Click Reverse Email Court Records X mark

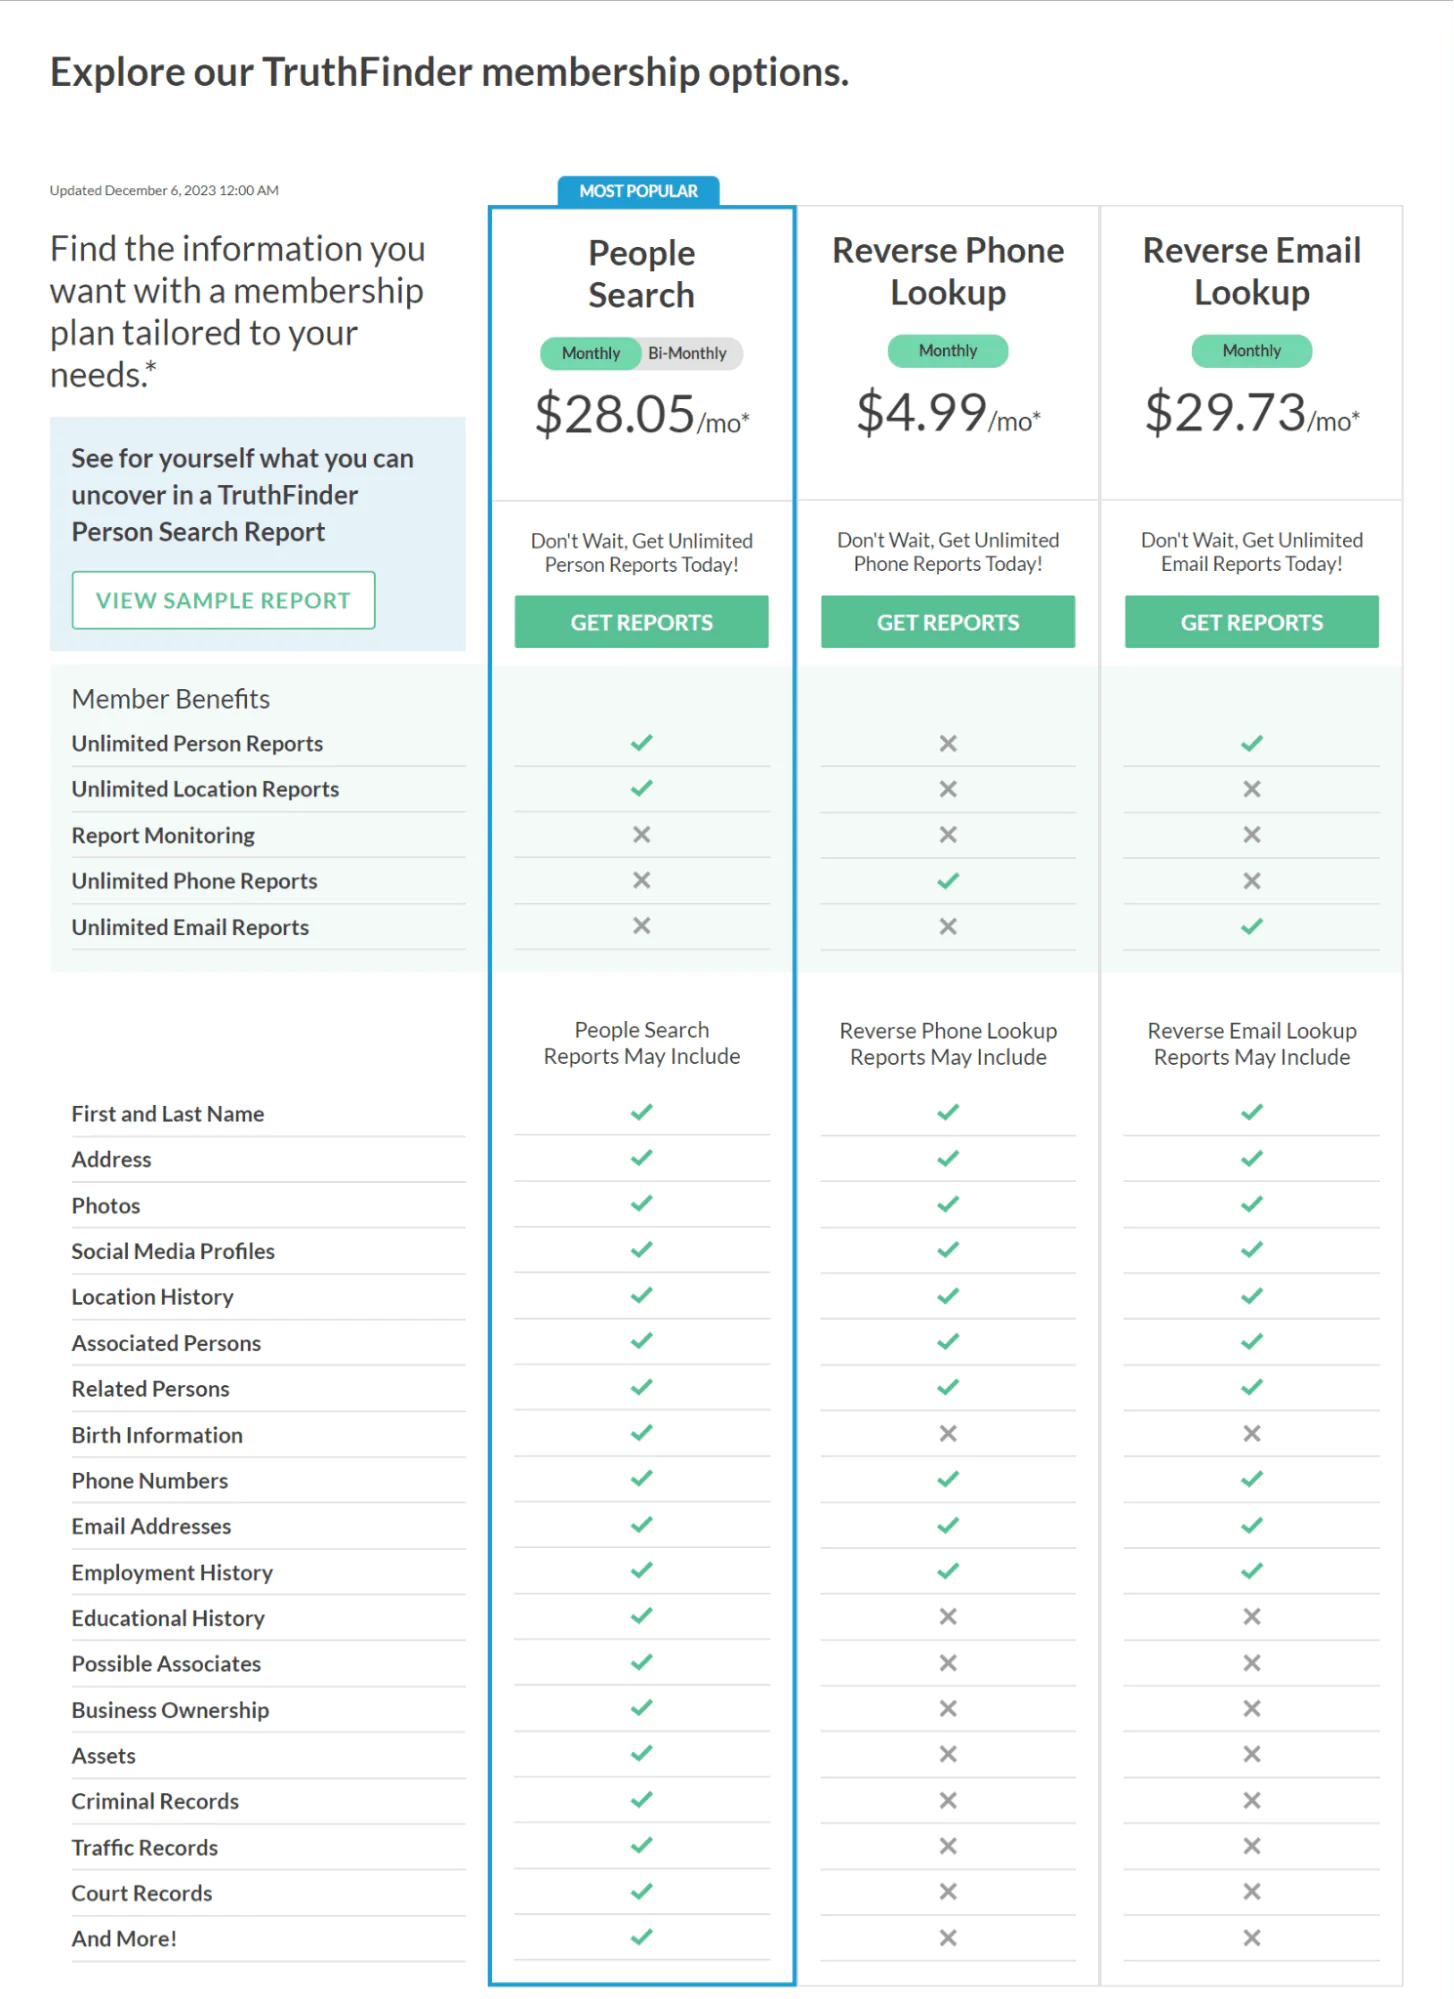tap(1251, 1892)
